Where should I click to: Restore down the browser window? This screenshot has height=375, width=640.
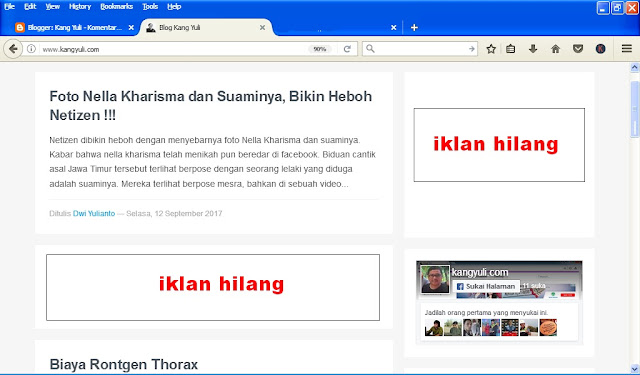point(617,8)
